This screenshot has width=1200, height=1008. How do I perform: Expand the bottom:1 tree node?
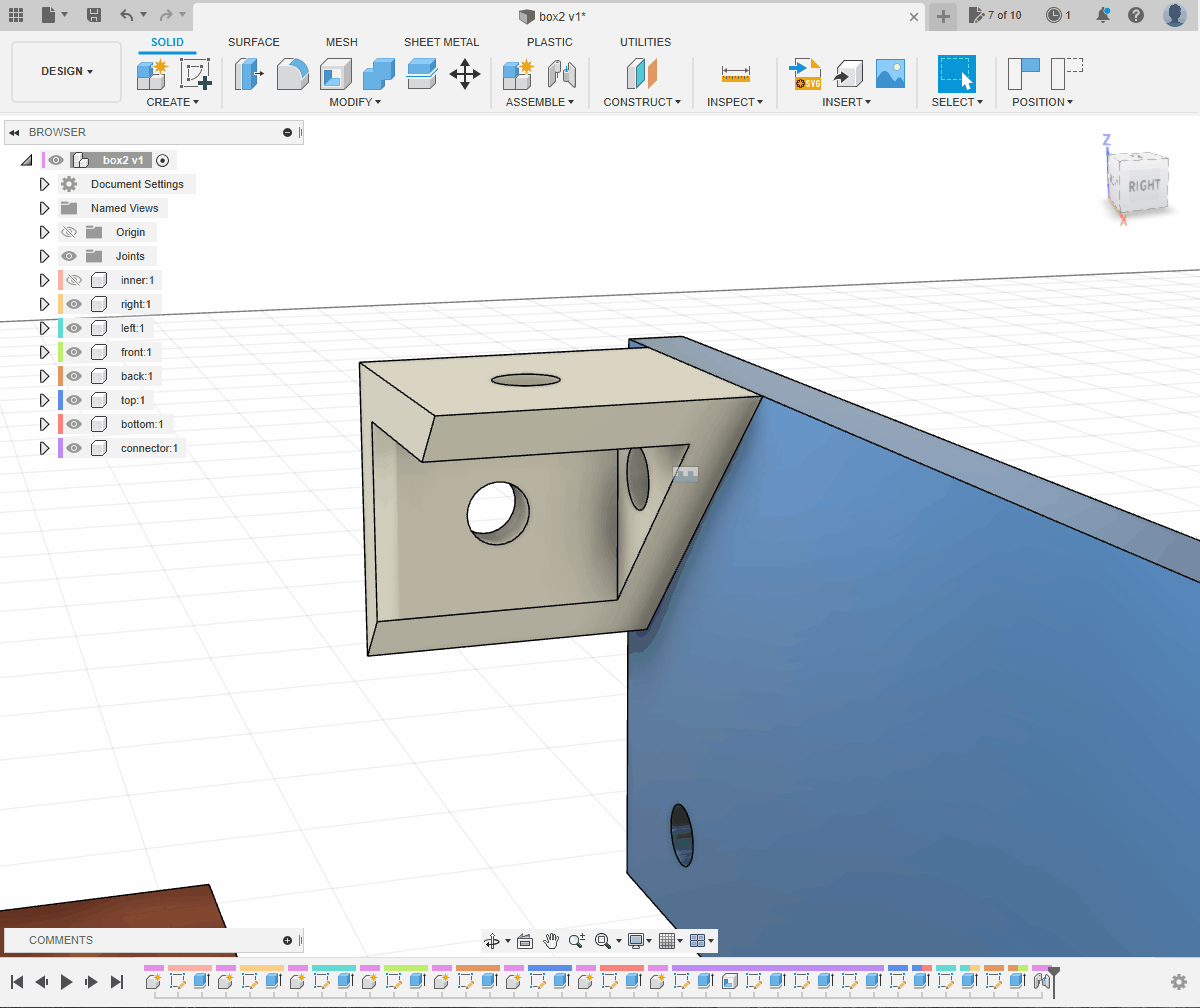point(44,424)
